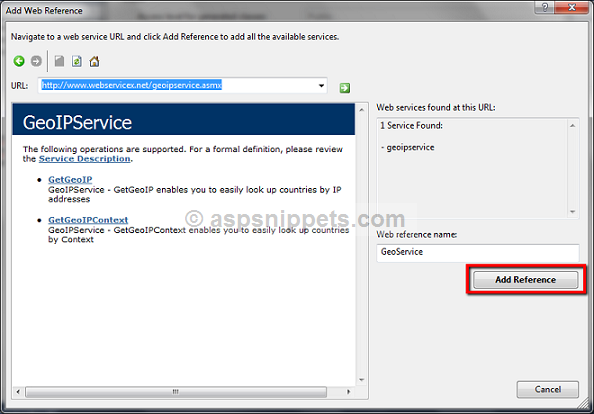The height and width of the screenshot is (414, 594).
Task: Close the Add Web Reference dialog
Action: click(572, 8)
